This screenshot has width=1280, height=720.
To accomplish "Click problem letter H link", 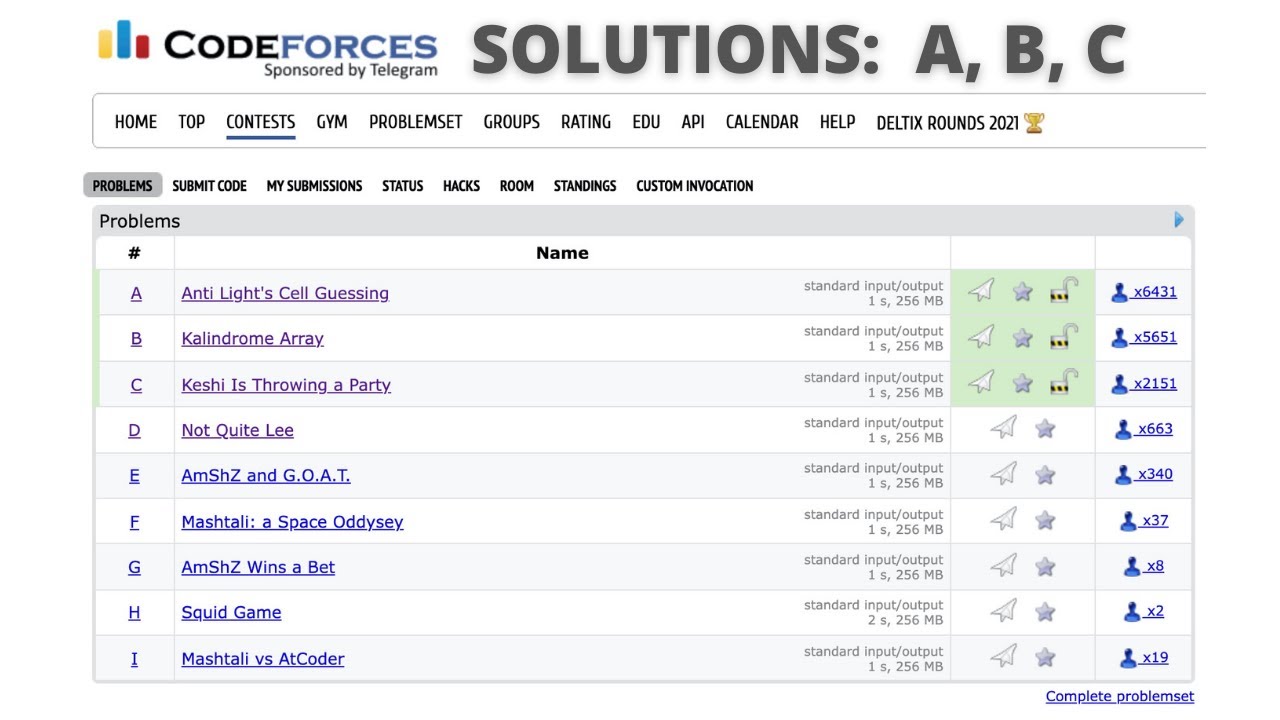I will (134, 612).
